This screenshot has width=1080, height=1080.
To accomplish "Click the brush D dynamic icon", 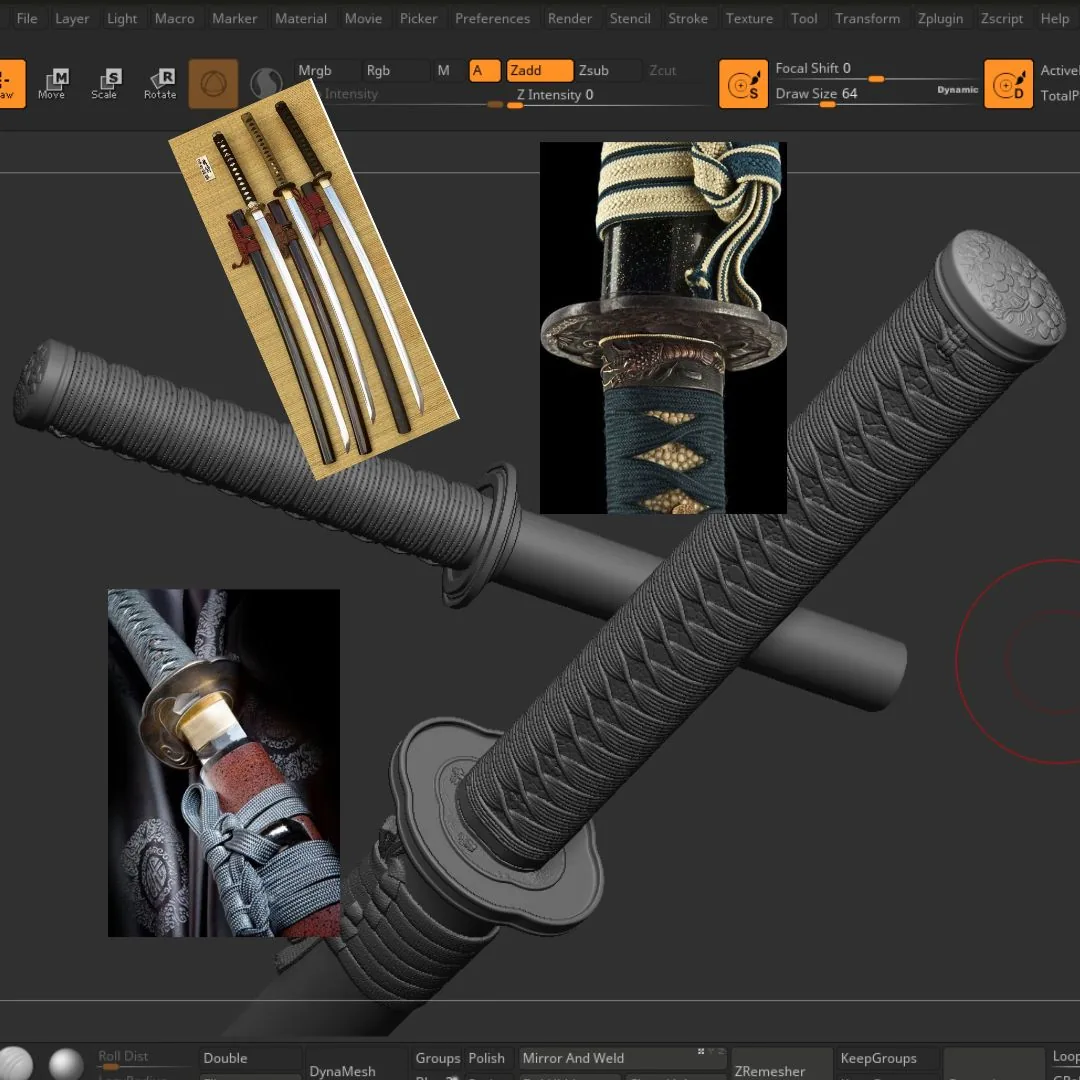I will point(1008,83).
